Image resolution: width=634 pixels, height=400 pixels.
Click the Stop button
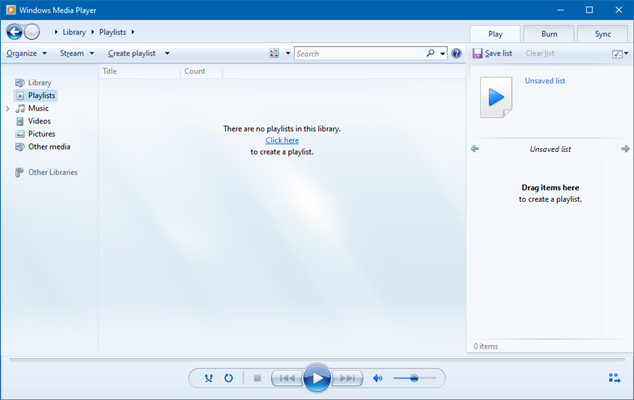click(x=257, y=378)
